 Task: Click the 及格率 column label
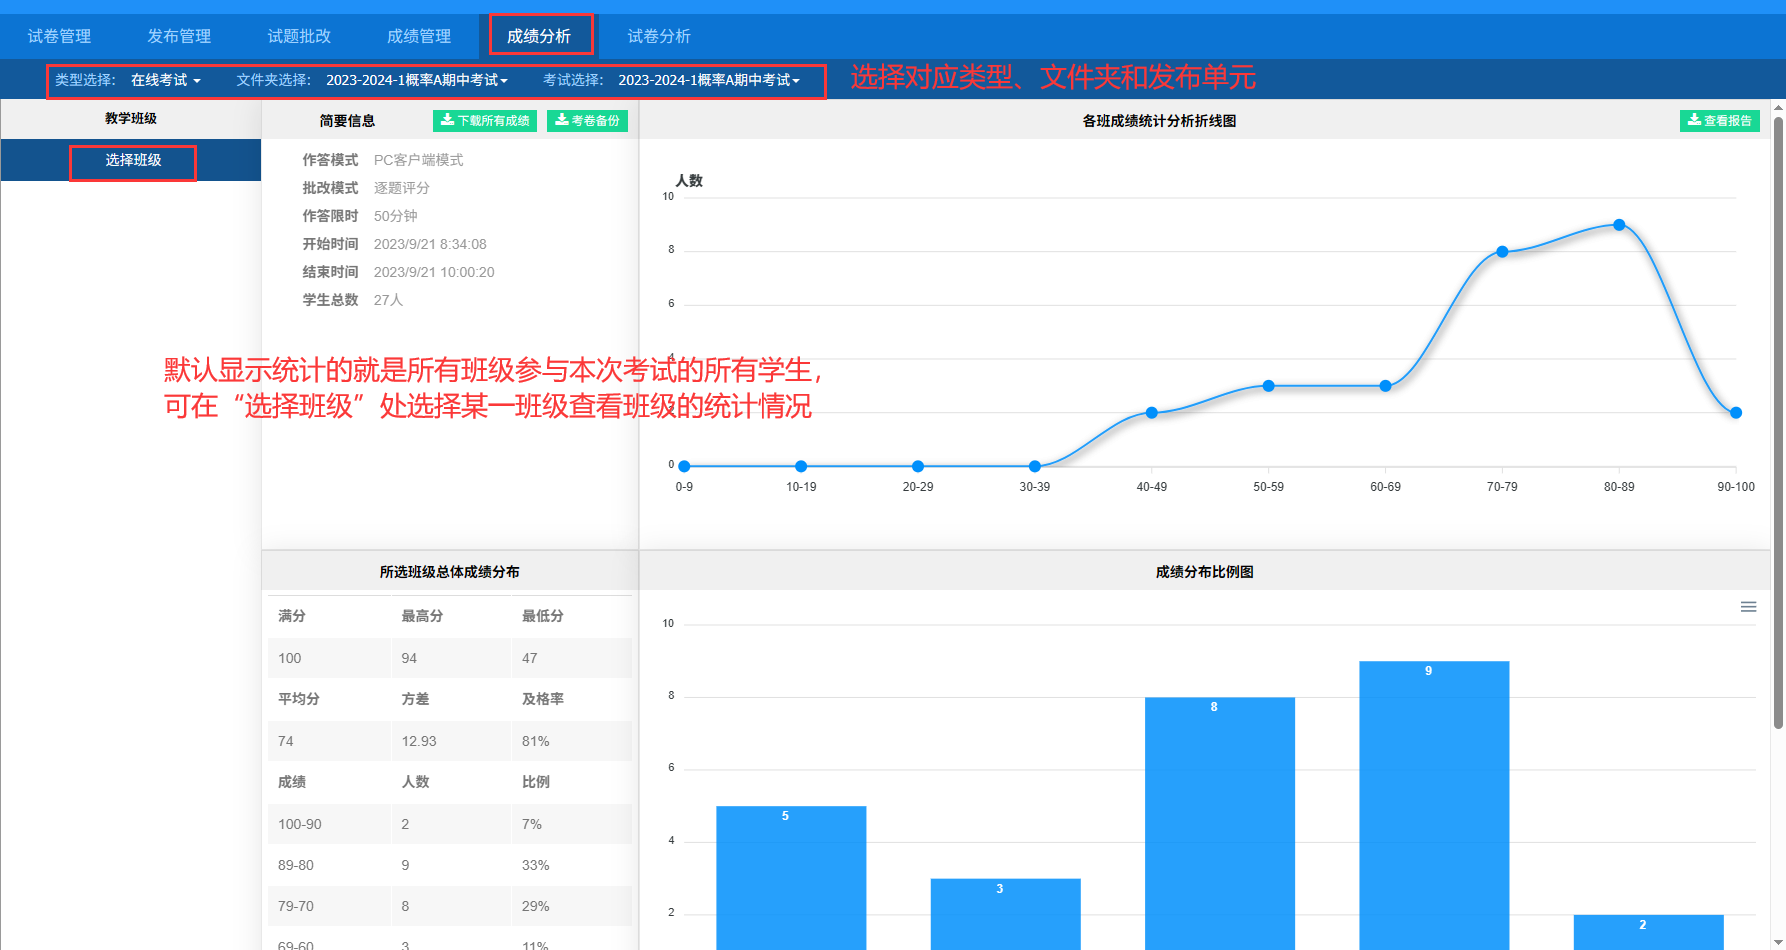point(543,699)
